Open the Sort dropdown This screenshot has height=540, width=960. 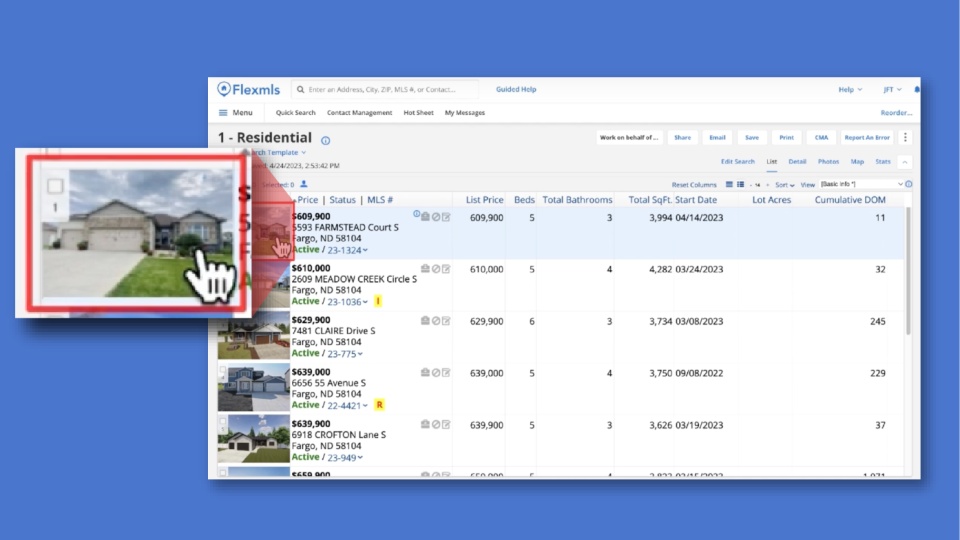tap(784, 185)
